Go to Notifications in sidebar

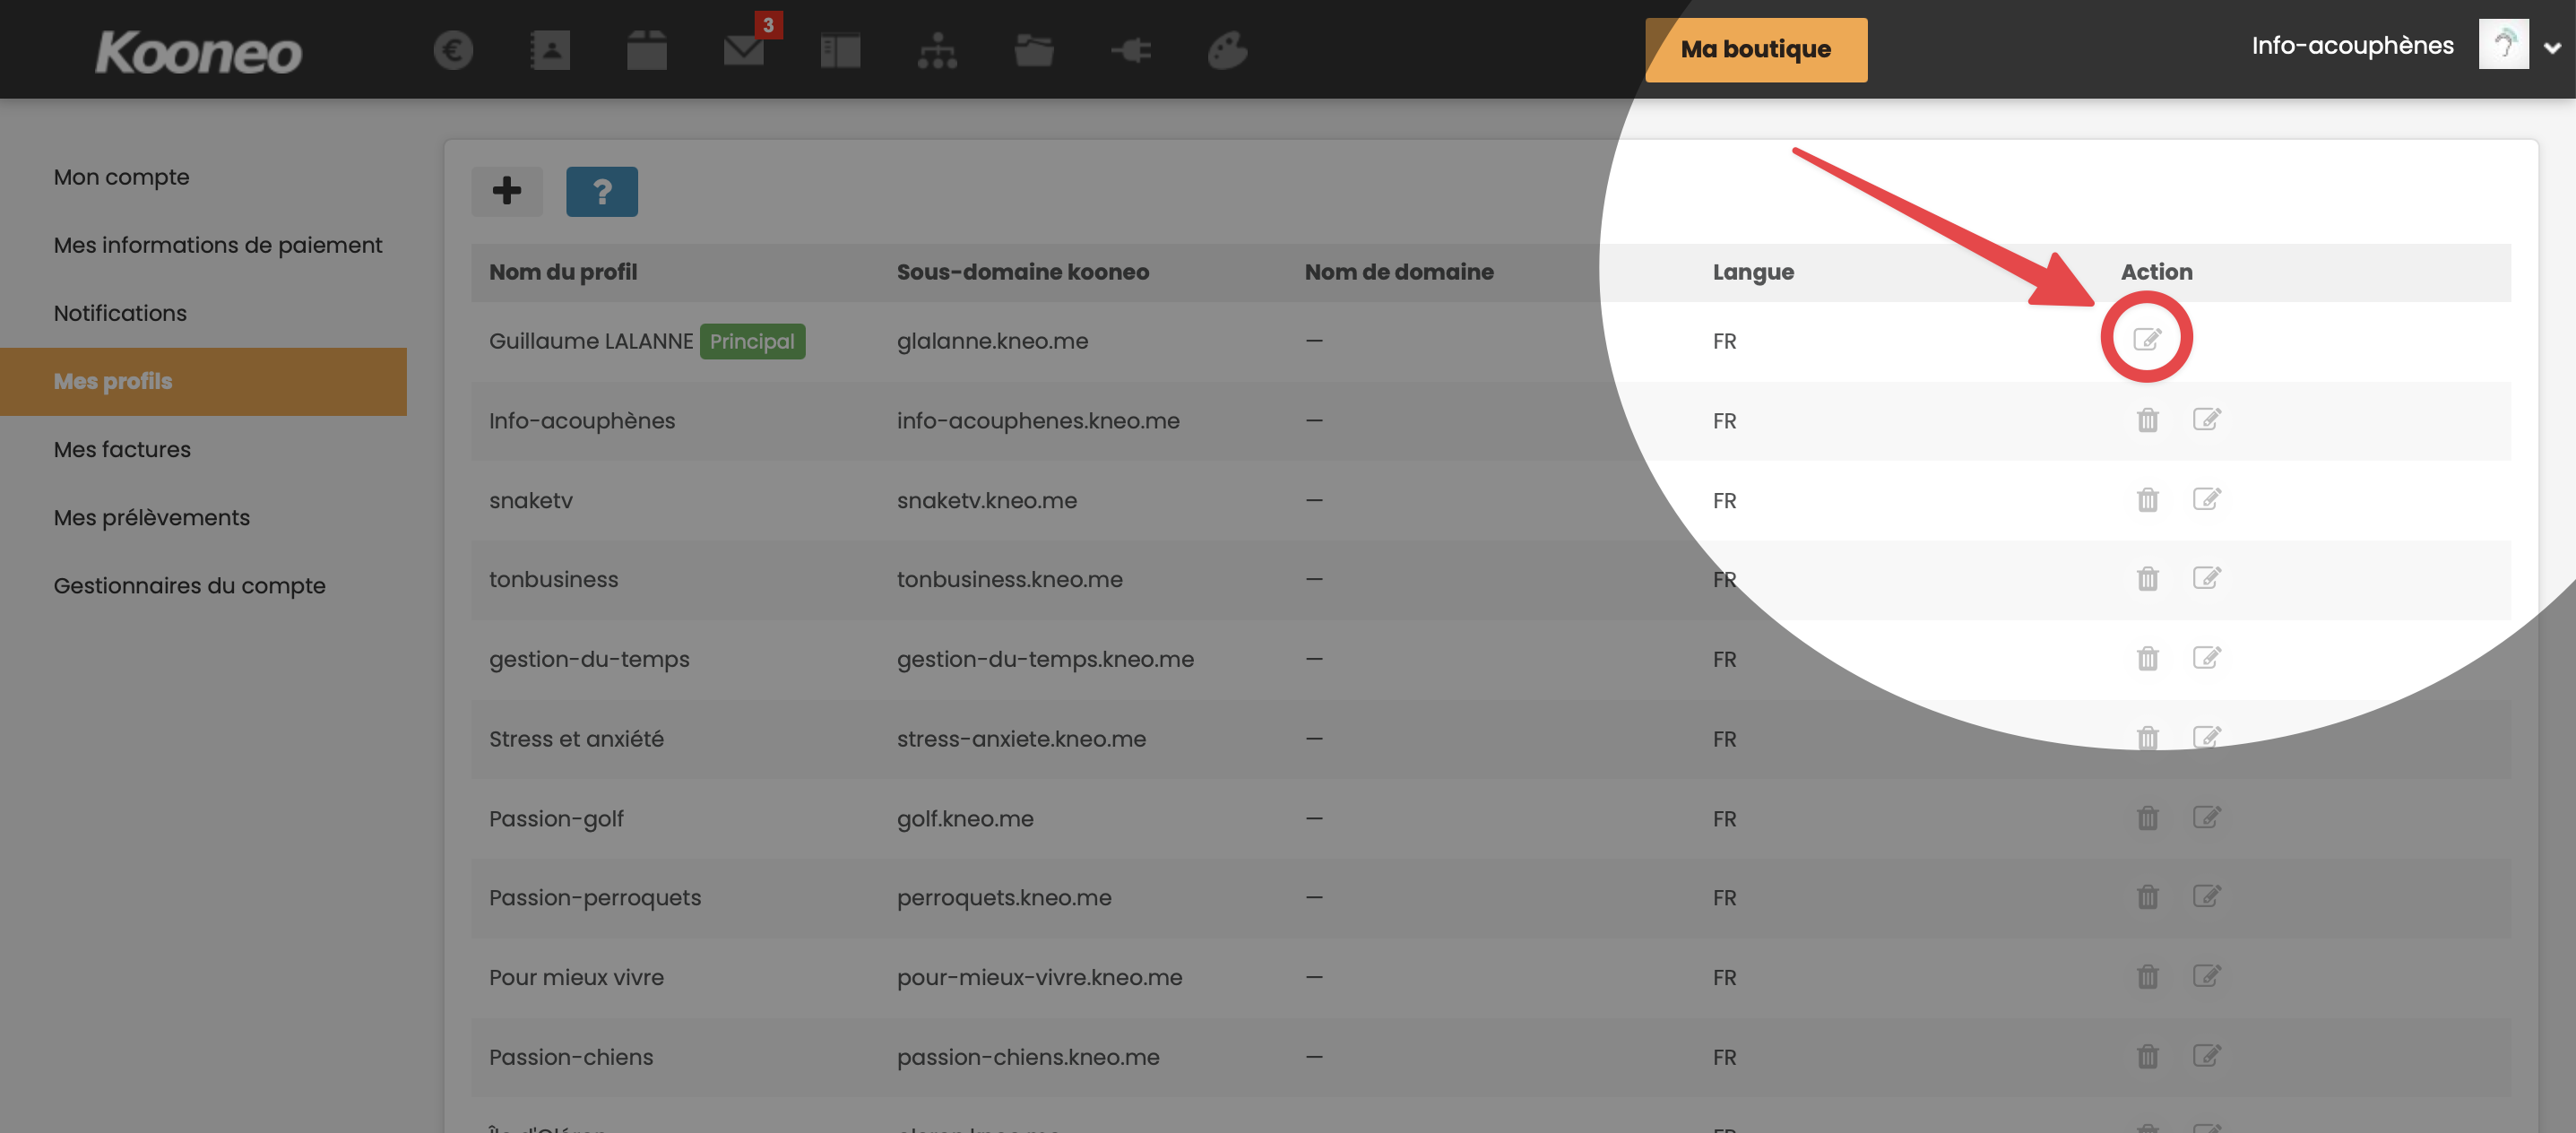click(120, 313)
